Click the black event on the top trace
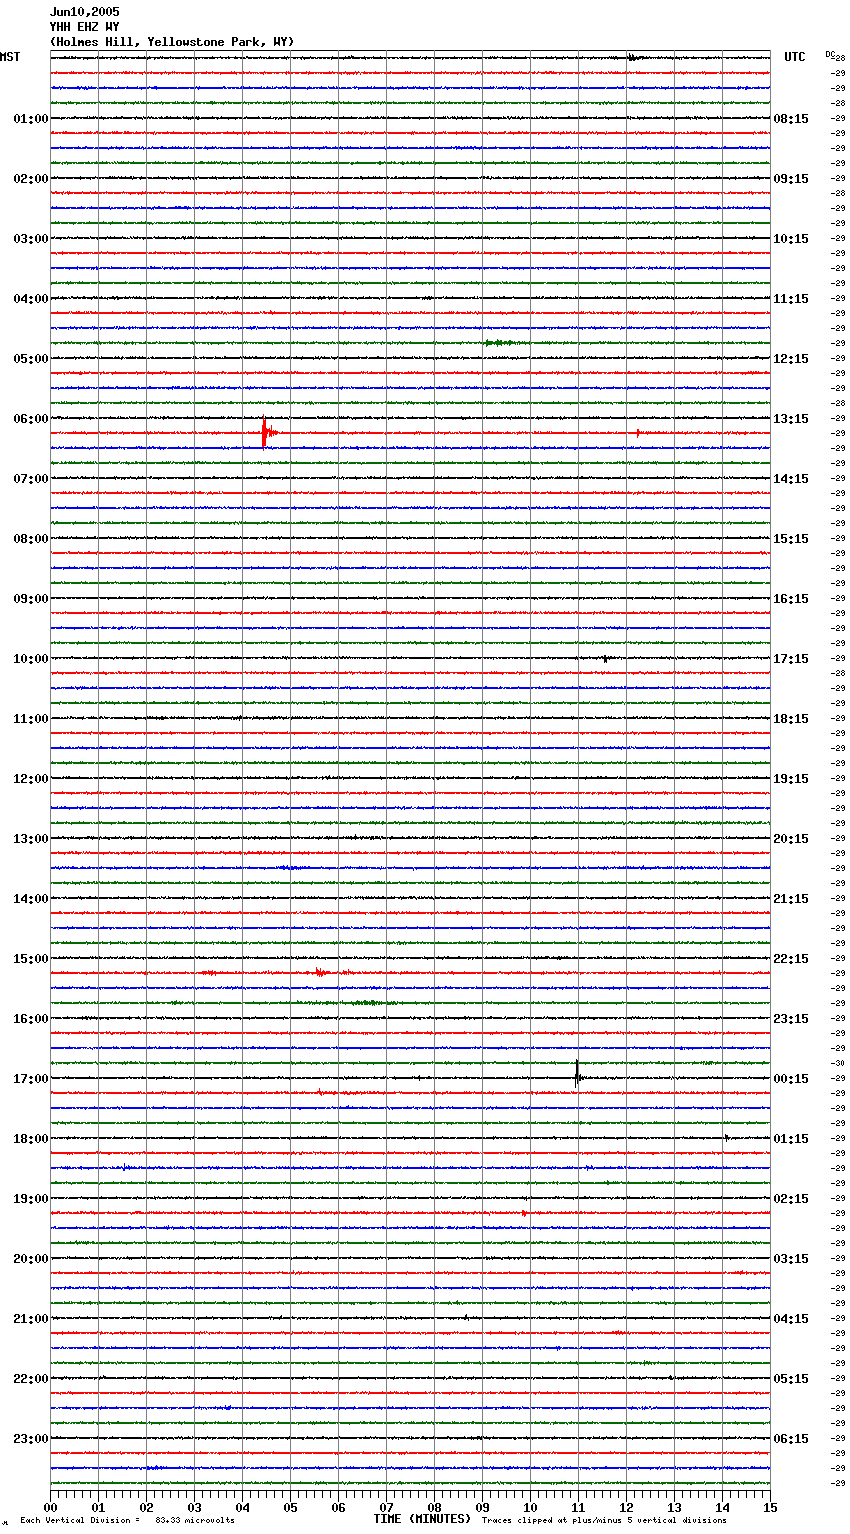850x1534 pixels. 632,58
